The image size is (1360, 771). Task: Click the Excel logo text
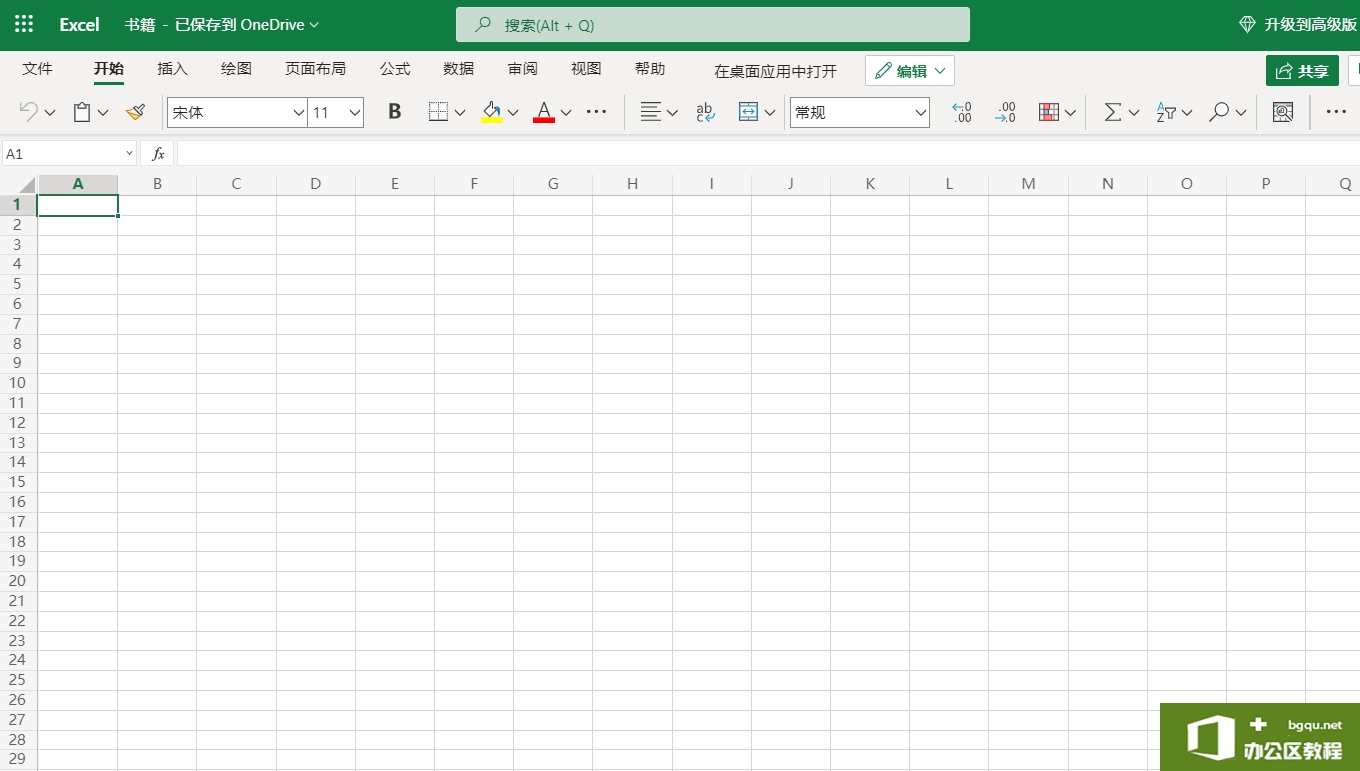pyautogui.click(x=79, y=25)
